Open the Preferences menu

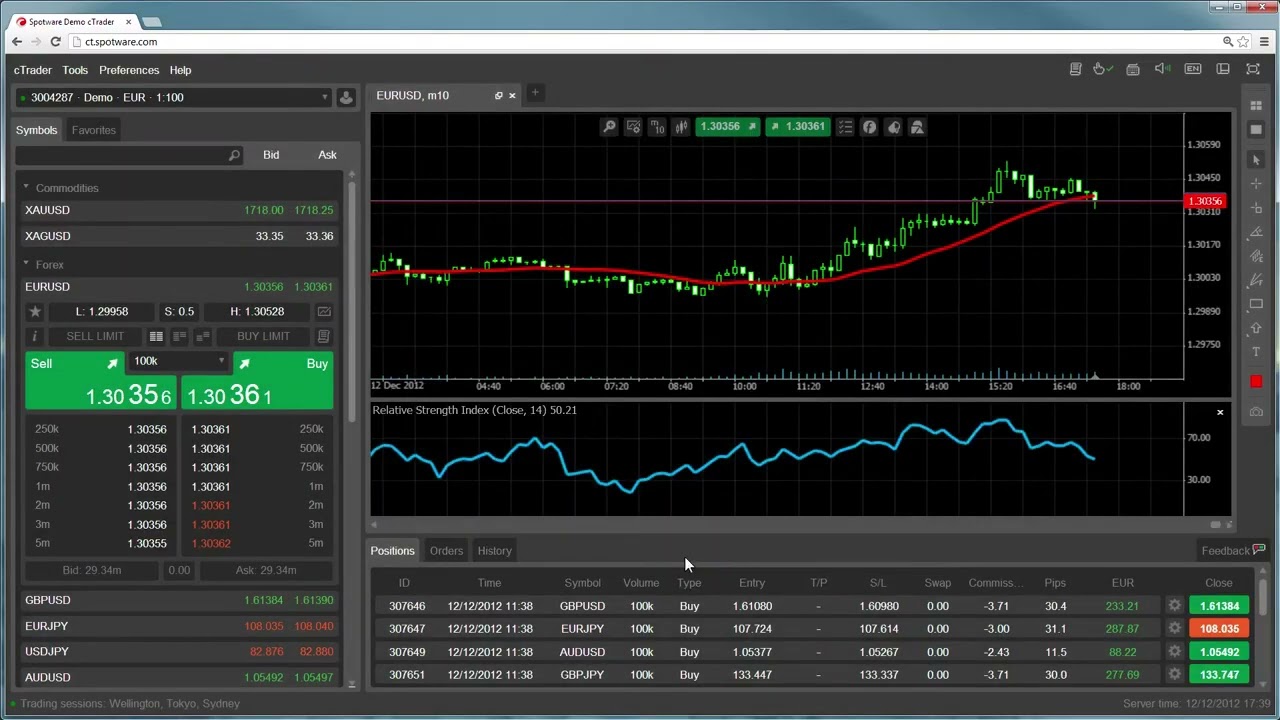pos(129,70)
